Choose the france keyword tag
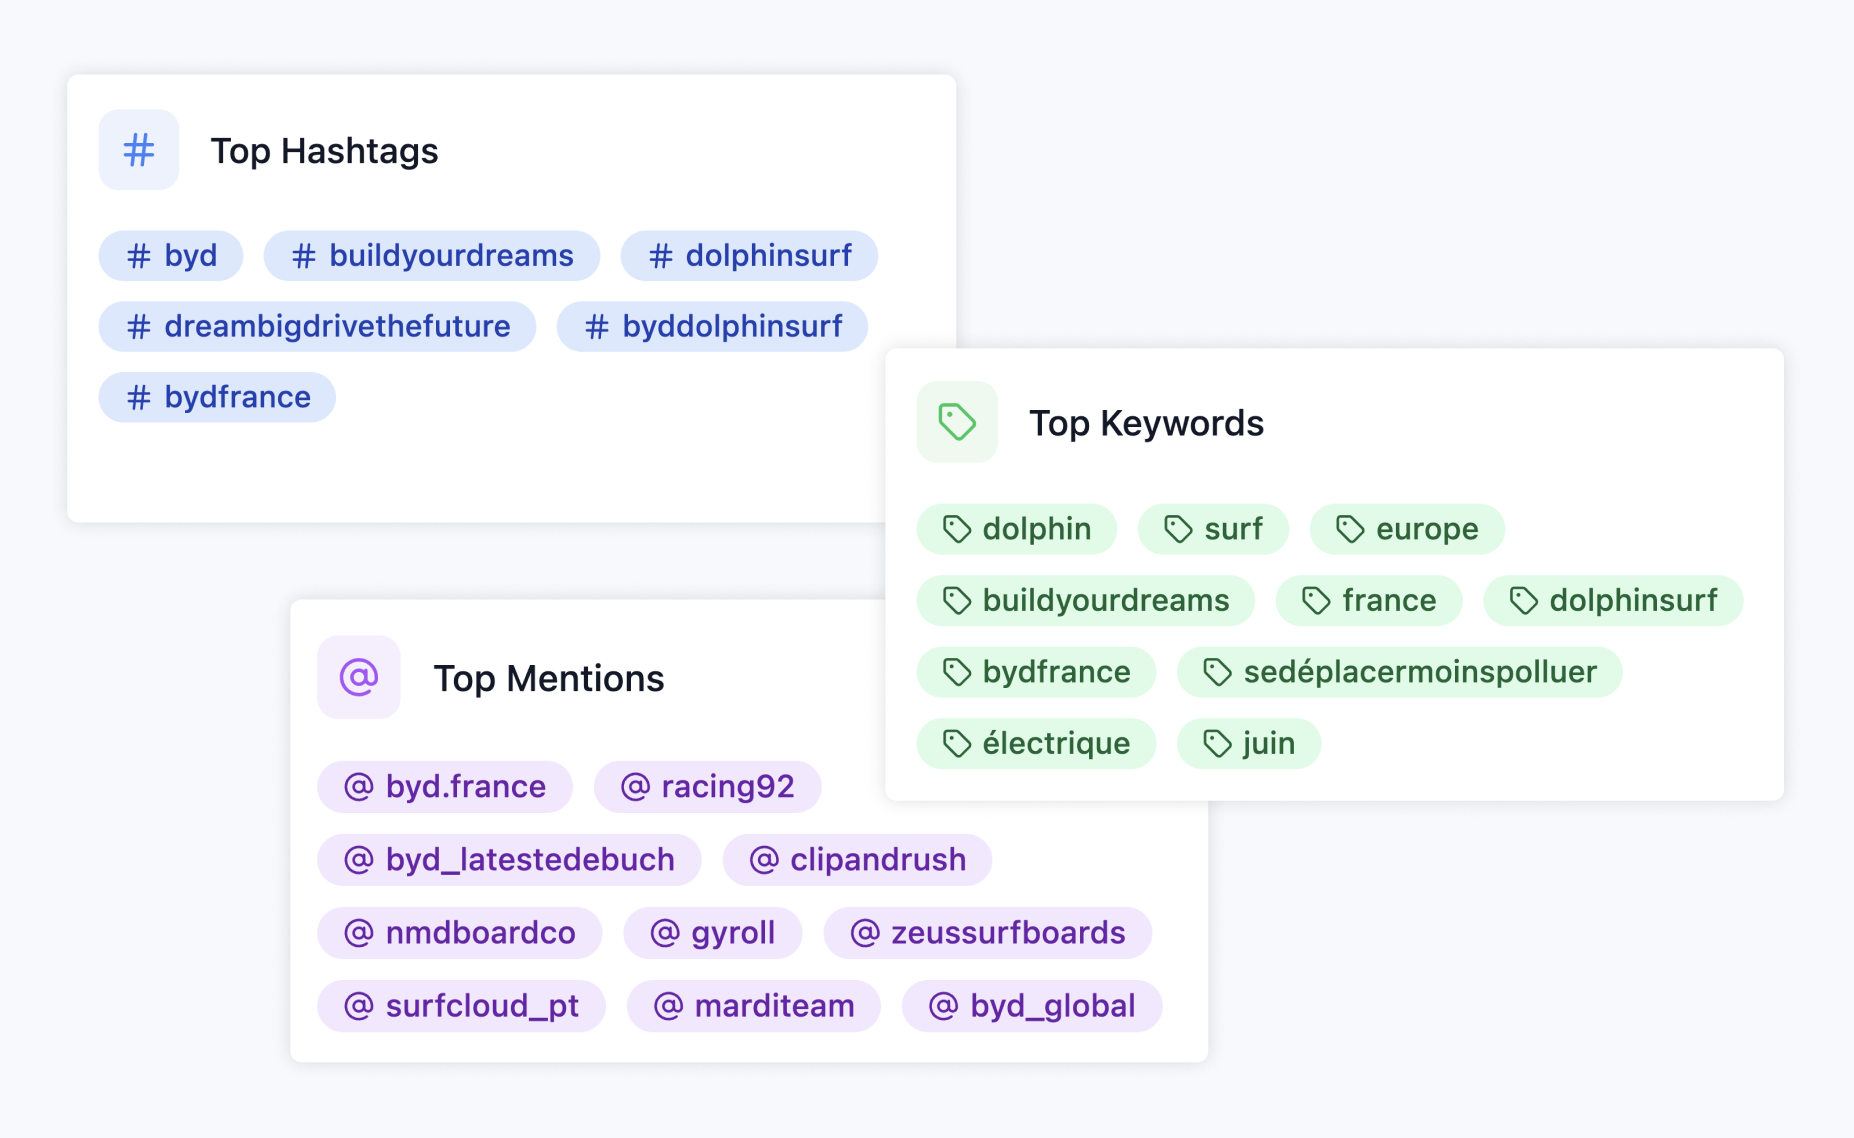 [1369, 601]
